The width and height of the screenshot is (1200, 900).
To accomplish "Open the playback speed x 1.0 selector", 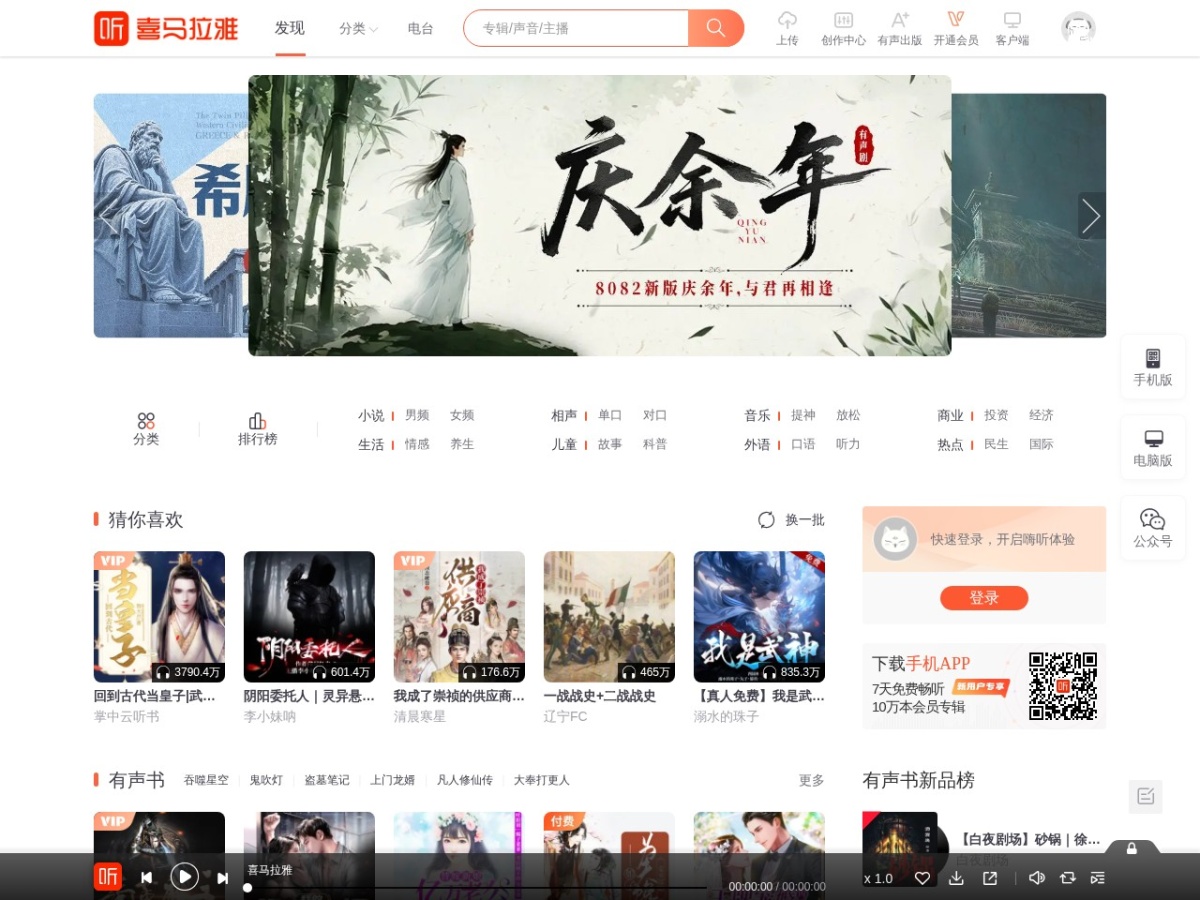I will tap(878, 878).
